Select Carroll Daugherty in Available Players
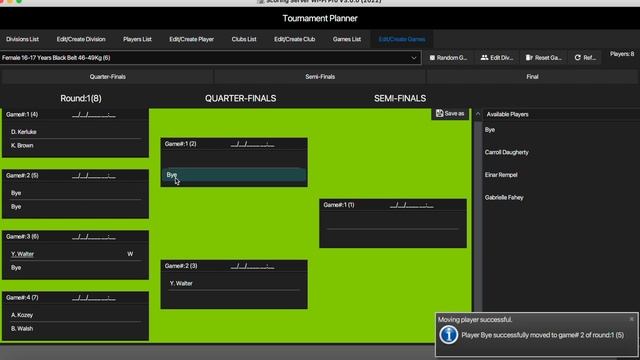 (x=507, y=152)
